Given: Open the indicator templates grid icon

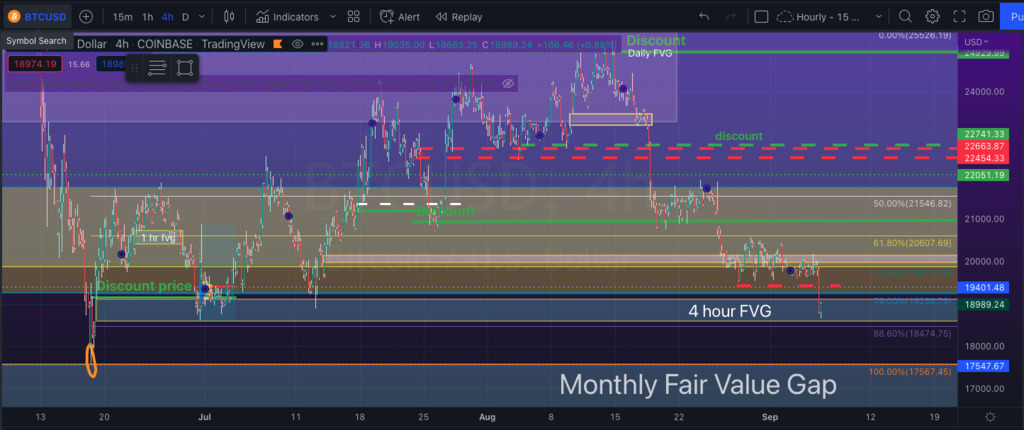Looking at the screenshot, I should tap(353, 16).
